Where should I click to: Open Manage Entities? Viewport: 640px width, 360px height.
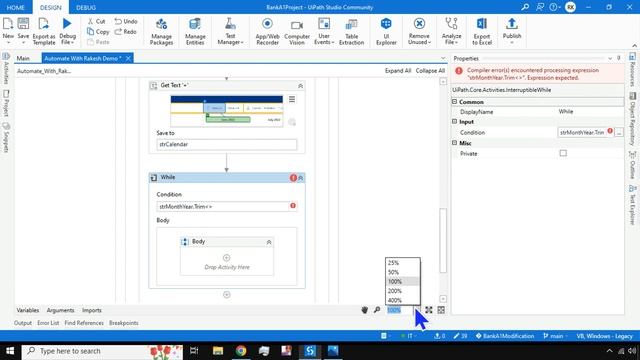(x=195, y=31)
